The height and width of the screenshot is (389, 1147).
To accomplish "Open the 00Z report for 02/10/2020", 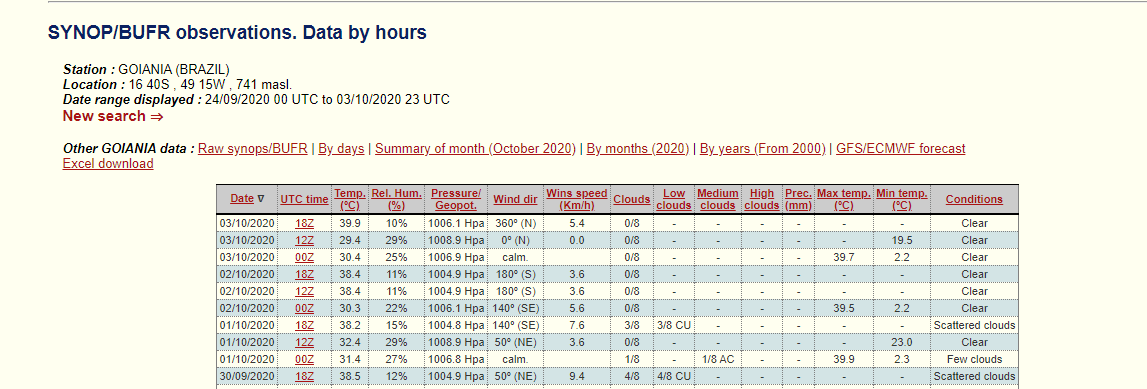I will coord(304,308).
